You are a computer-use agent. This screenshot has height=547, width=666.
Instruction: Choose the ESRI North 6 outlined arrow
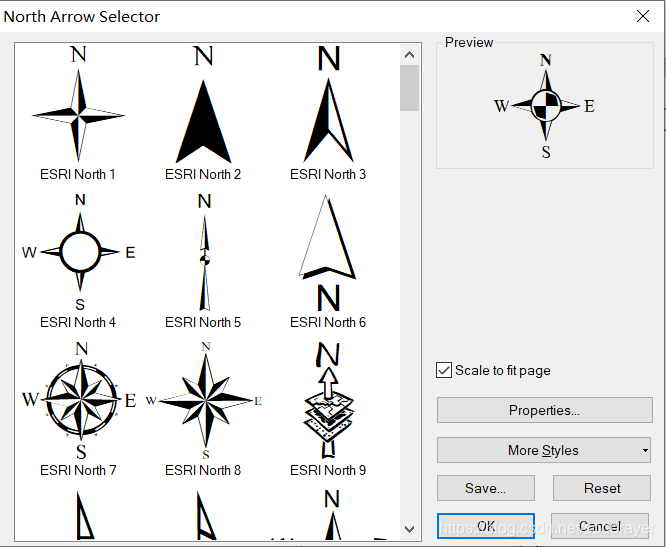click(327, 253)
